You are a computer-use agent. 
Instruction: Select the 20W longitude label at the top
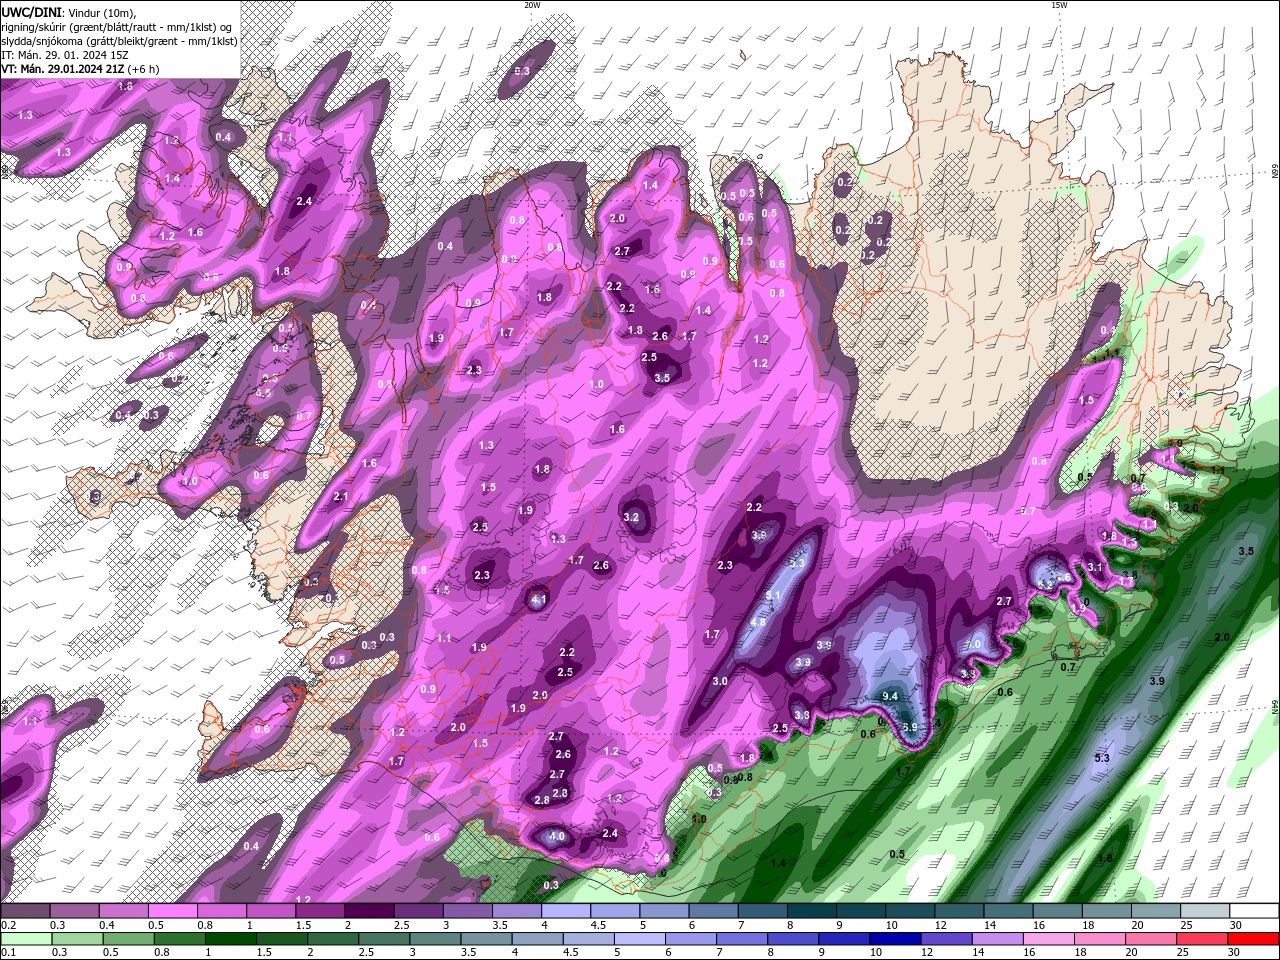[x=532, y=5]
